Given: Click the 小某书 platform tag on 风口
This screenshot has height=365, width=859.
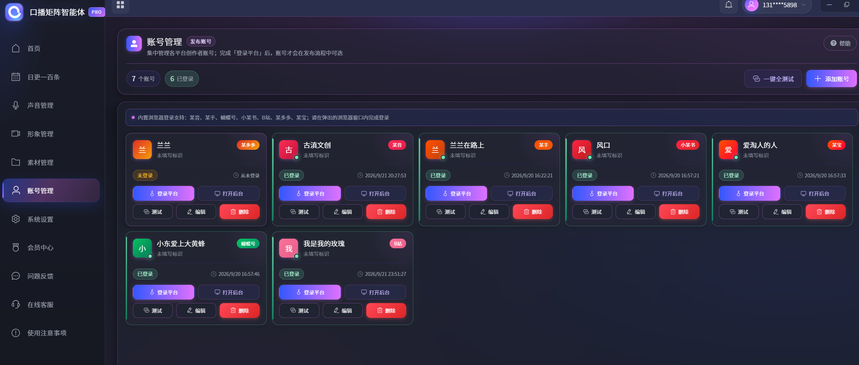Looking at the screenshot, I should [688, 145].
